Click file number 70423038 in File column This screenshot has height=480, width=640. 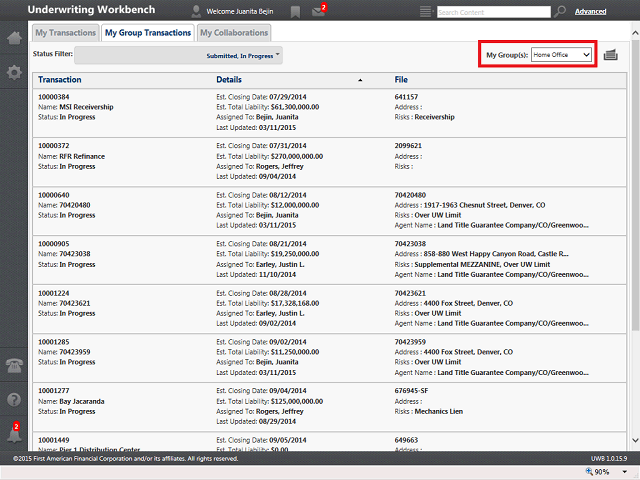pyautogui.click(x=410, y=244)
